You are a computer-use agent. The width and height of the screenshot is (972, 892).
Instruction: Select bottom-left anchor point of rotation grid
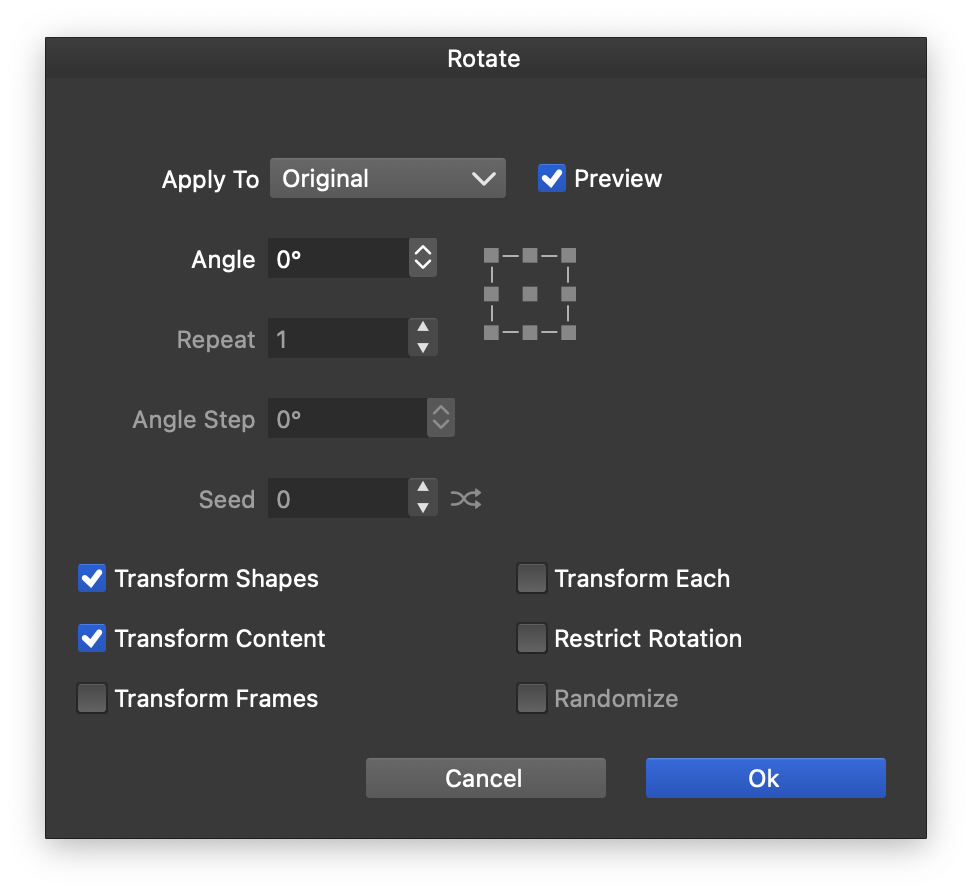point(491,332)
